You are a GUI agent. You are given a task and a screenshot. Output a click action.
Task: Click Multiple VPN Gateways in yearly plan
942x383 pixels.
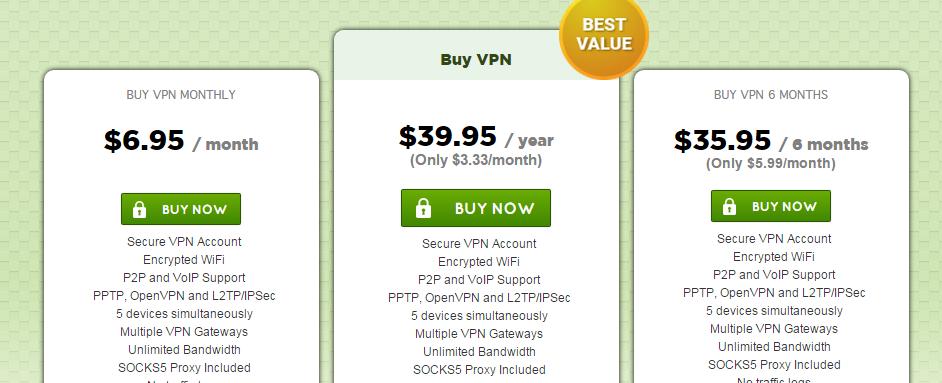pyautogui.click(x=479, y=334)
